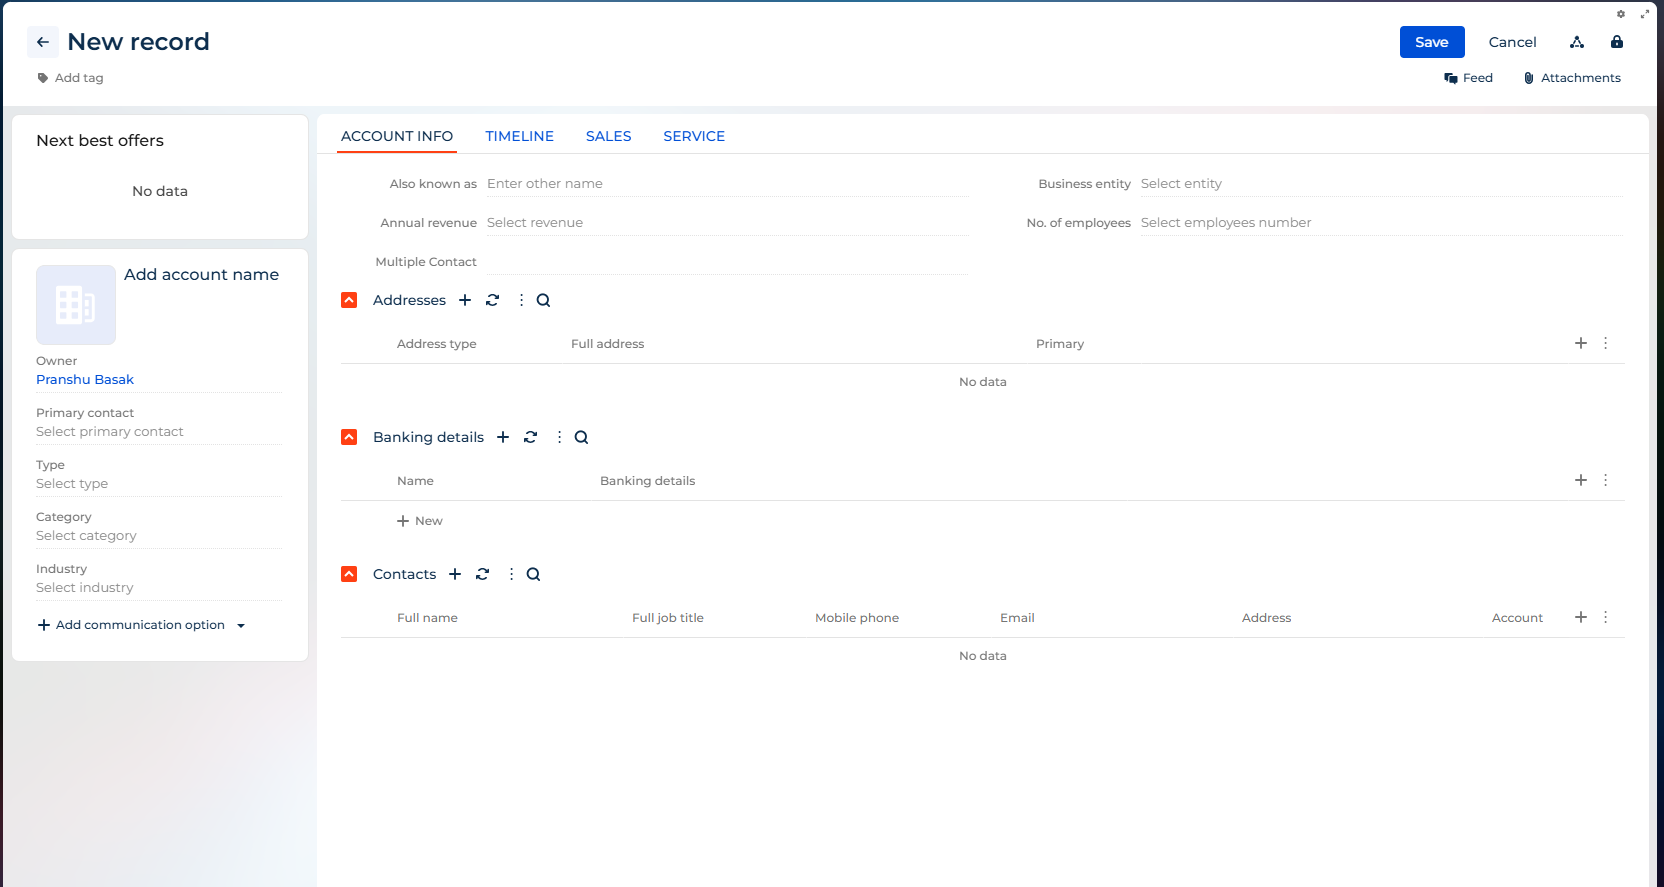Image resolution: width=1664 pixels, height=887 pixels.
Task: Save the new record
Action: pos(1432,42)
